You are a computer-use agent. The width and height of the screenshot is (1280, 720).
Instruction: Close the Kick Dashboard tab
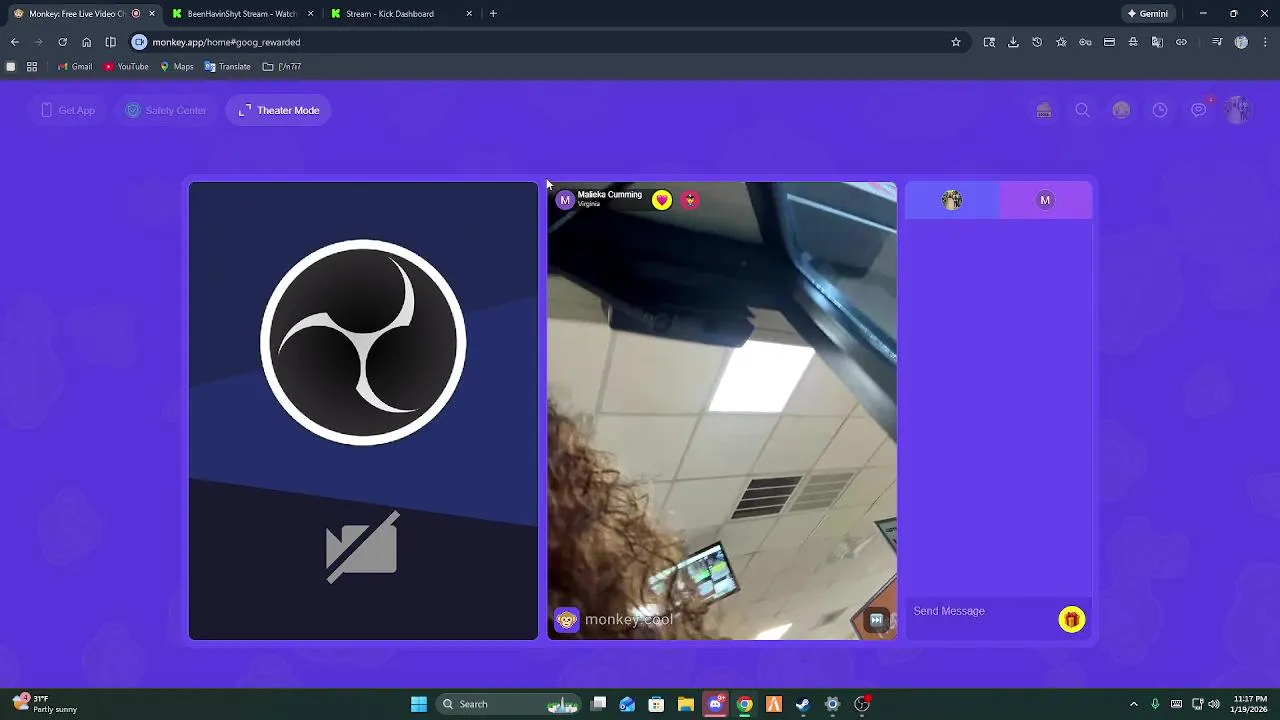469,14
